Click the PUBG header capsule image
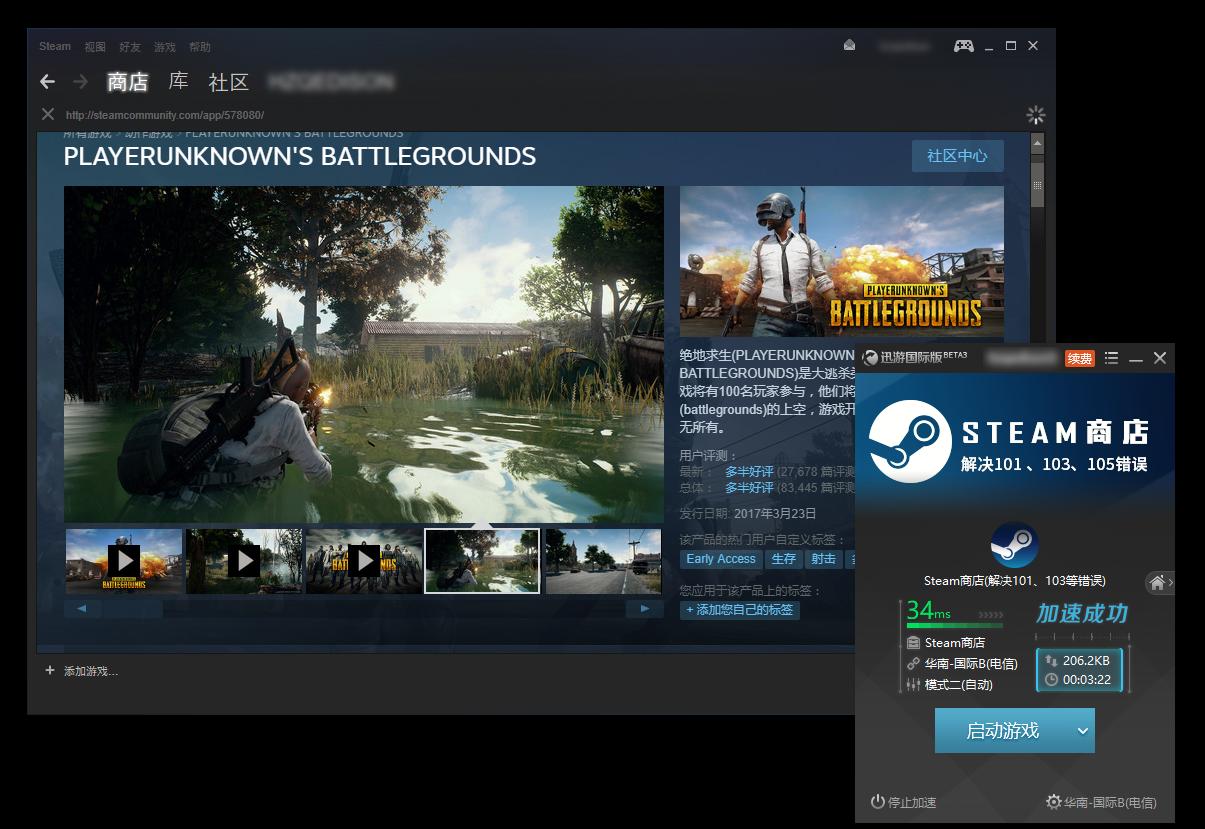Screen dimensions: 1205x829 click(x=841, y=260)
